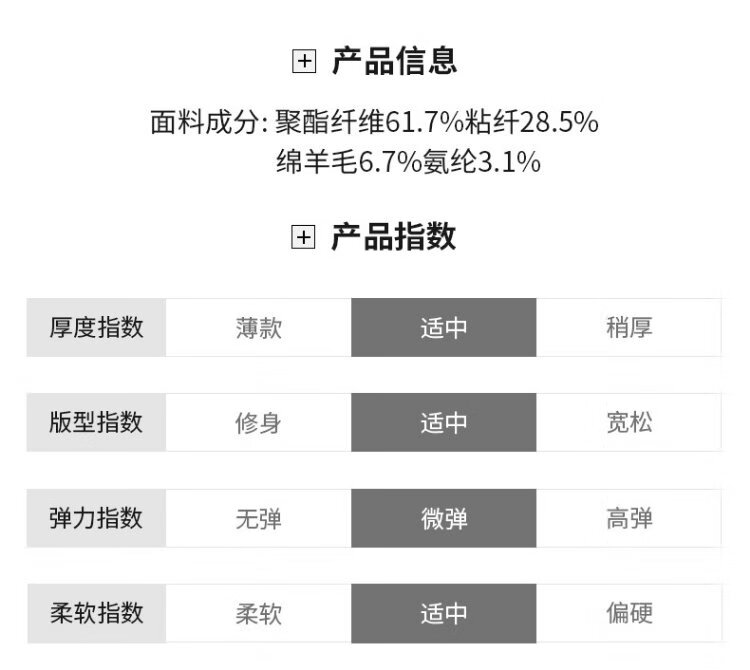Select 适中 in the 厚度指数 row

[443, 327]
